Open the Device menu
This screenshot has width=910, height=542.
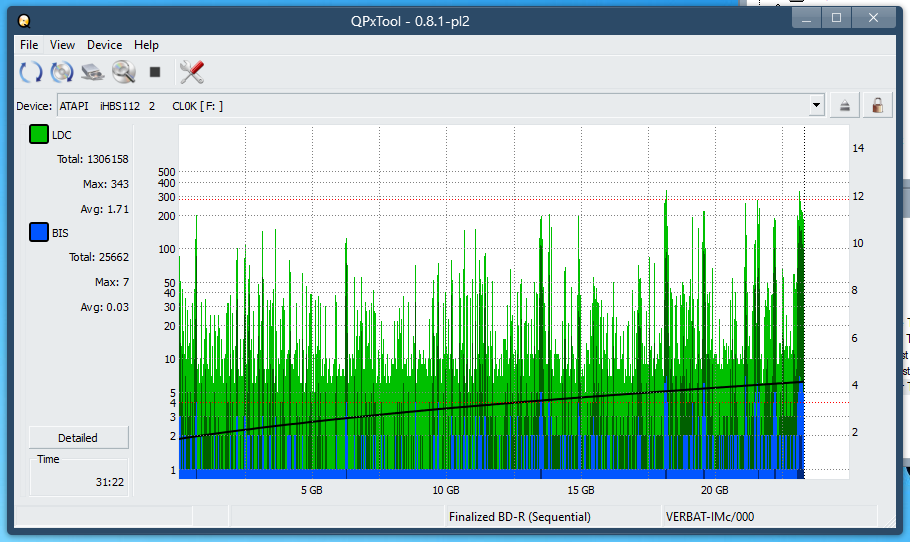(104, 45)
